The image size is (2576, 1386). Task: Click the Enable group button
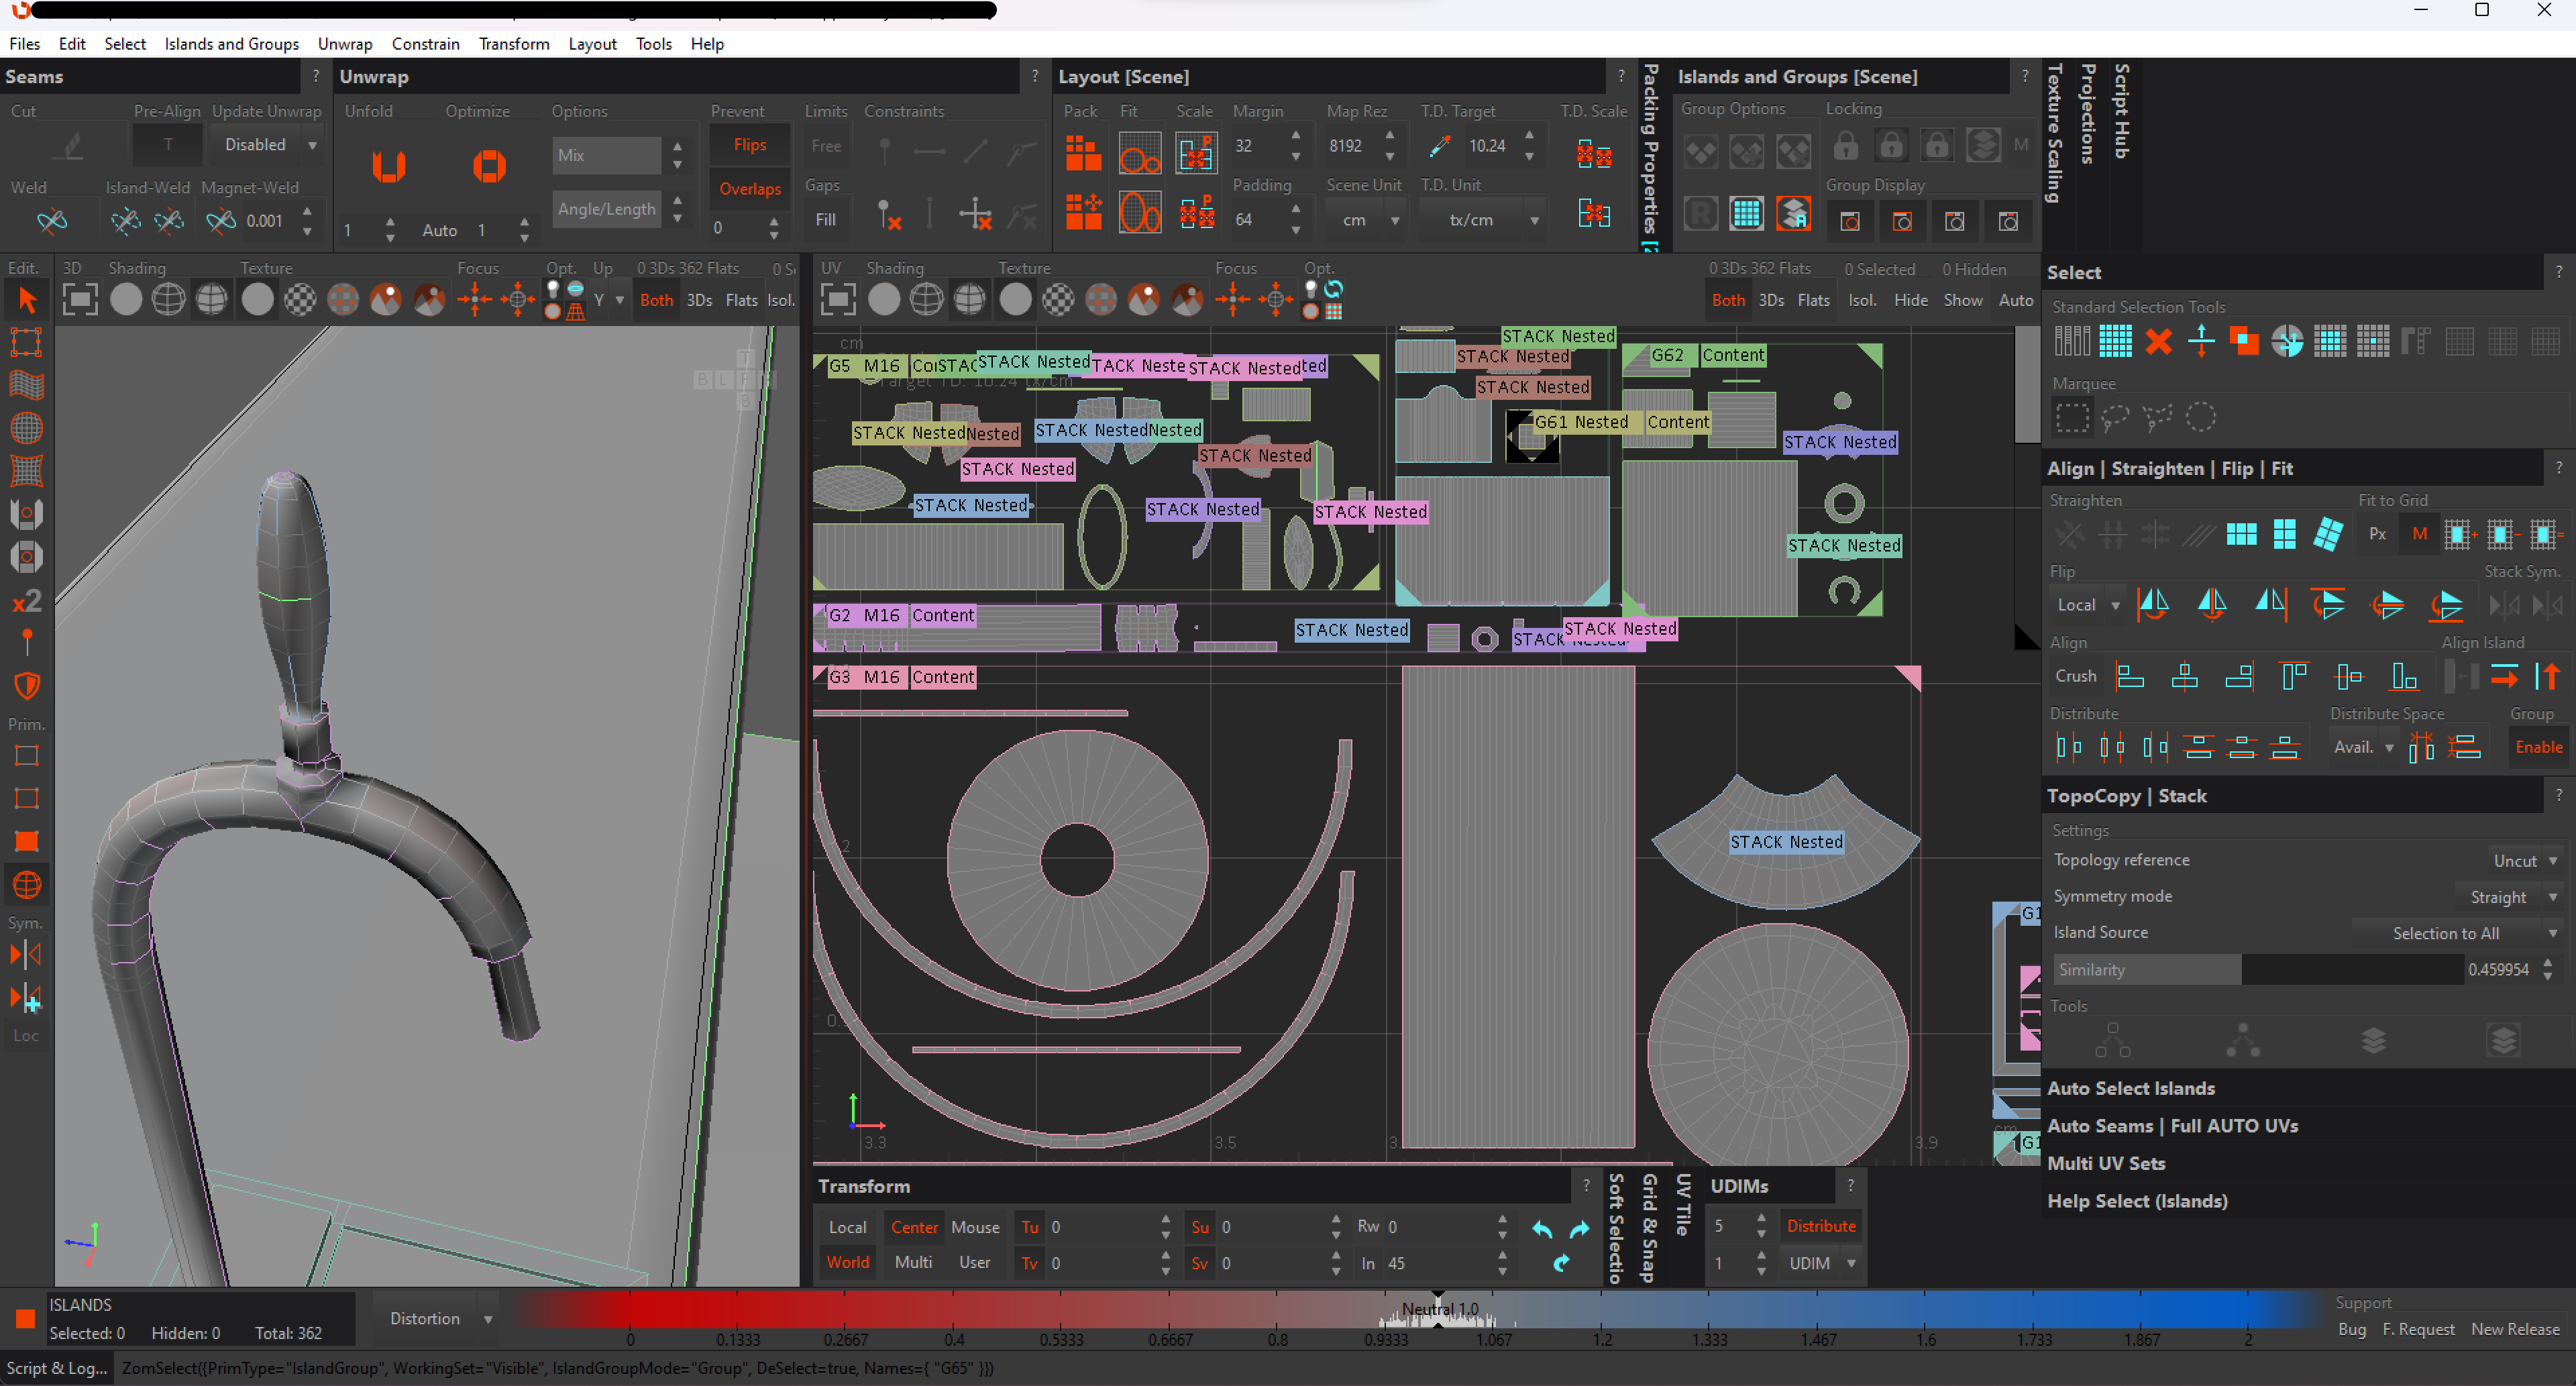(x=2538, y=747)
